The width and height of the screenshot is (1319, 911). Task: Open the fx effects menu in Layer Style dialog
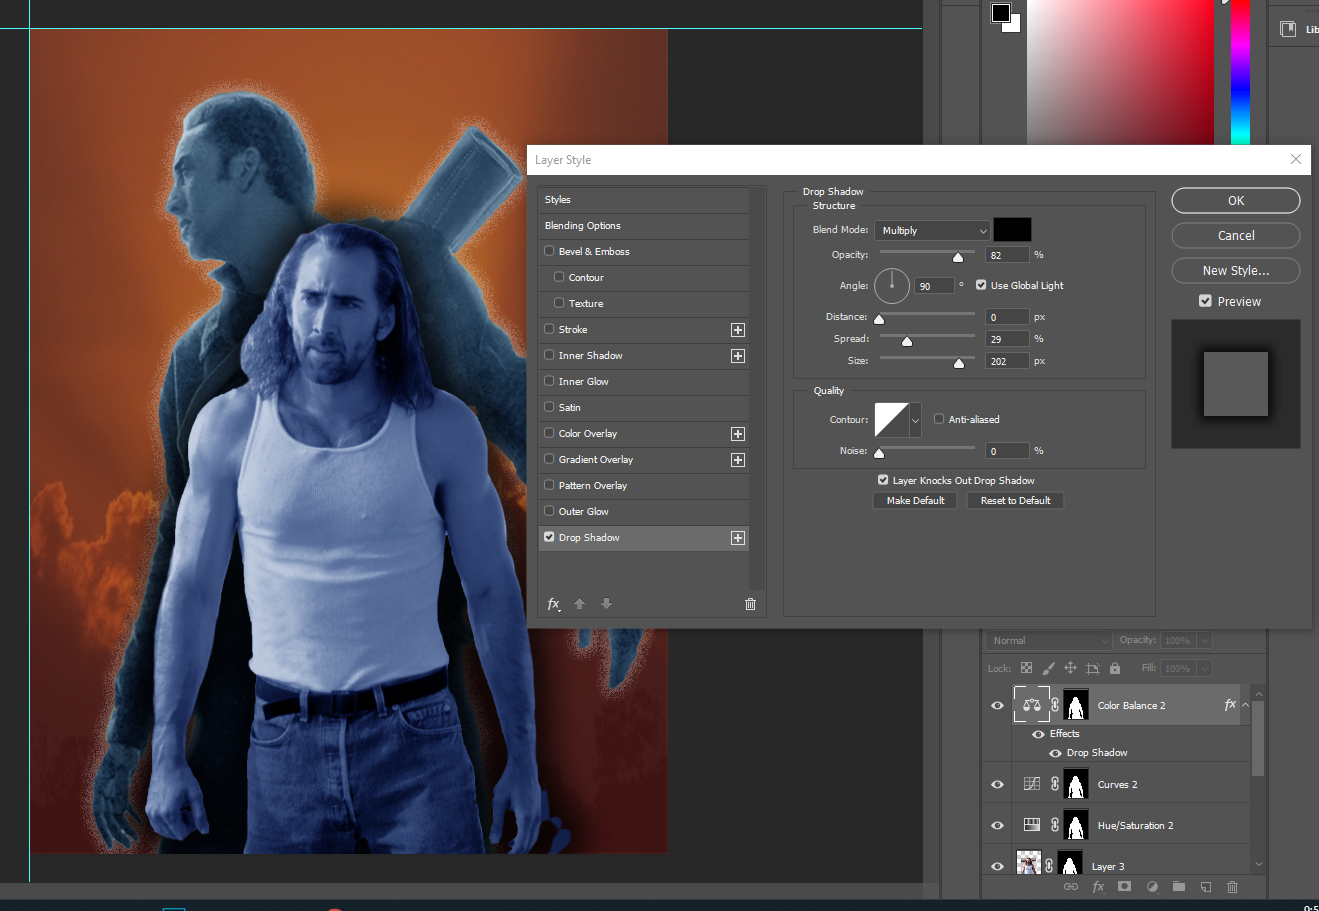553,604
